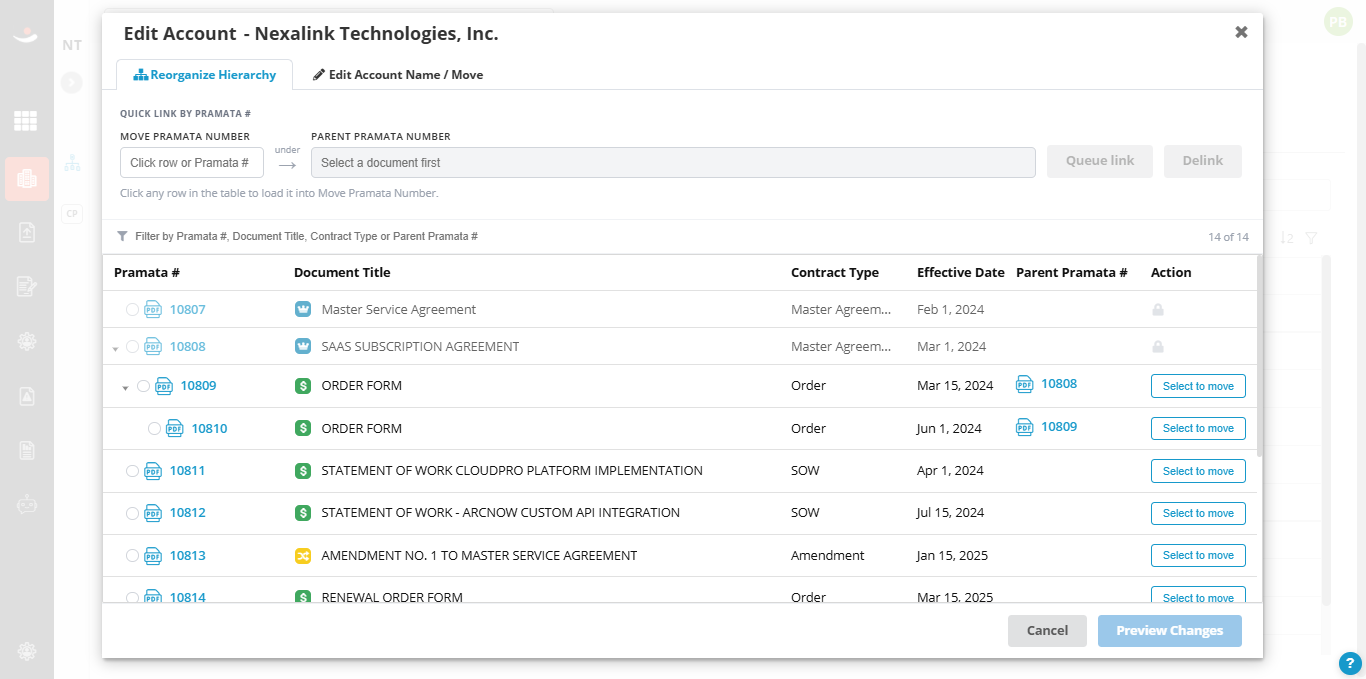The image size is (1366, 679).
Task: Select radio button for row 10807
Action: coord(133,310)
